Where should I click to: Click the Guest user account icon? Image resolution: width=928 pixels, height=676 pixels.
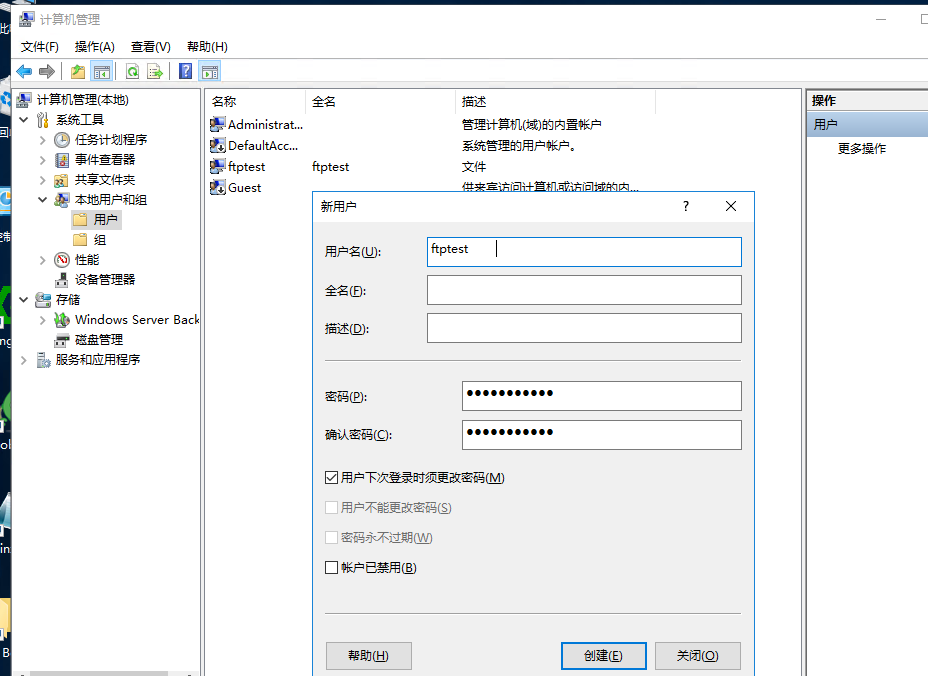point(217,188)
